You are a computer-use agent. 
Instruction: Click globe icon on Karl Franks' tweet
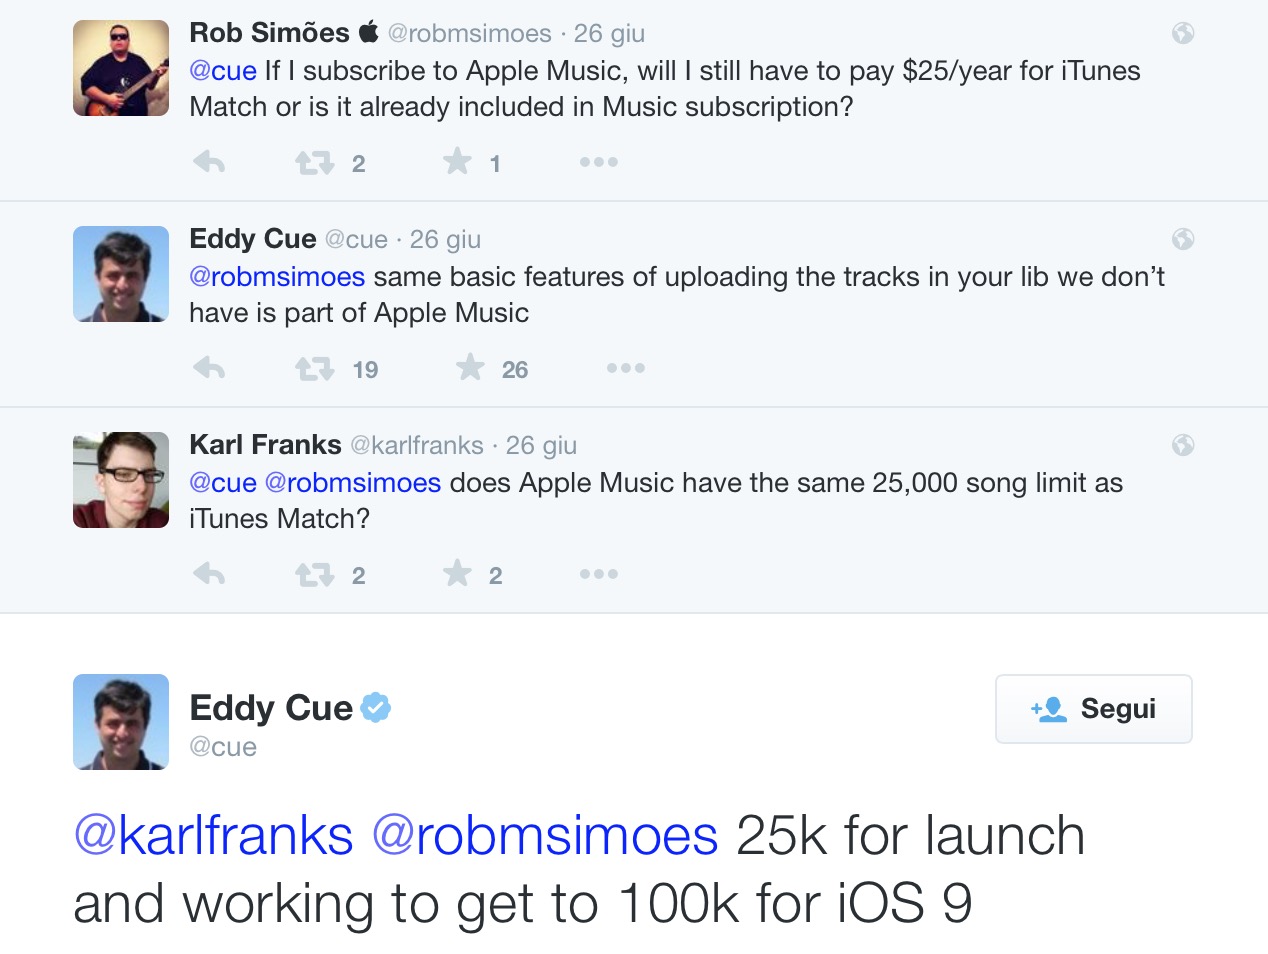(1183, 445)
